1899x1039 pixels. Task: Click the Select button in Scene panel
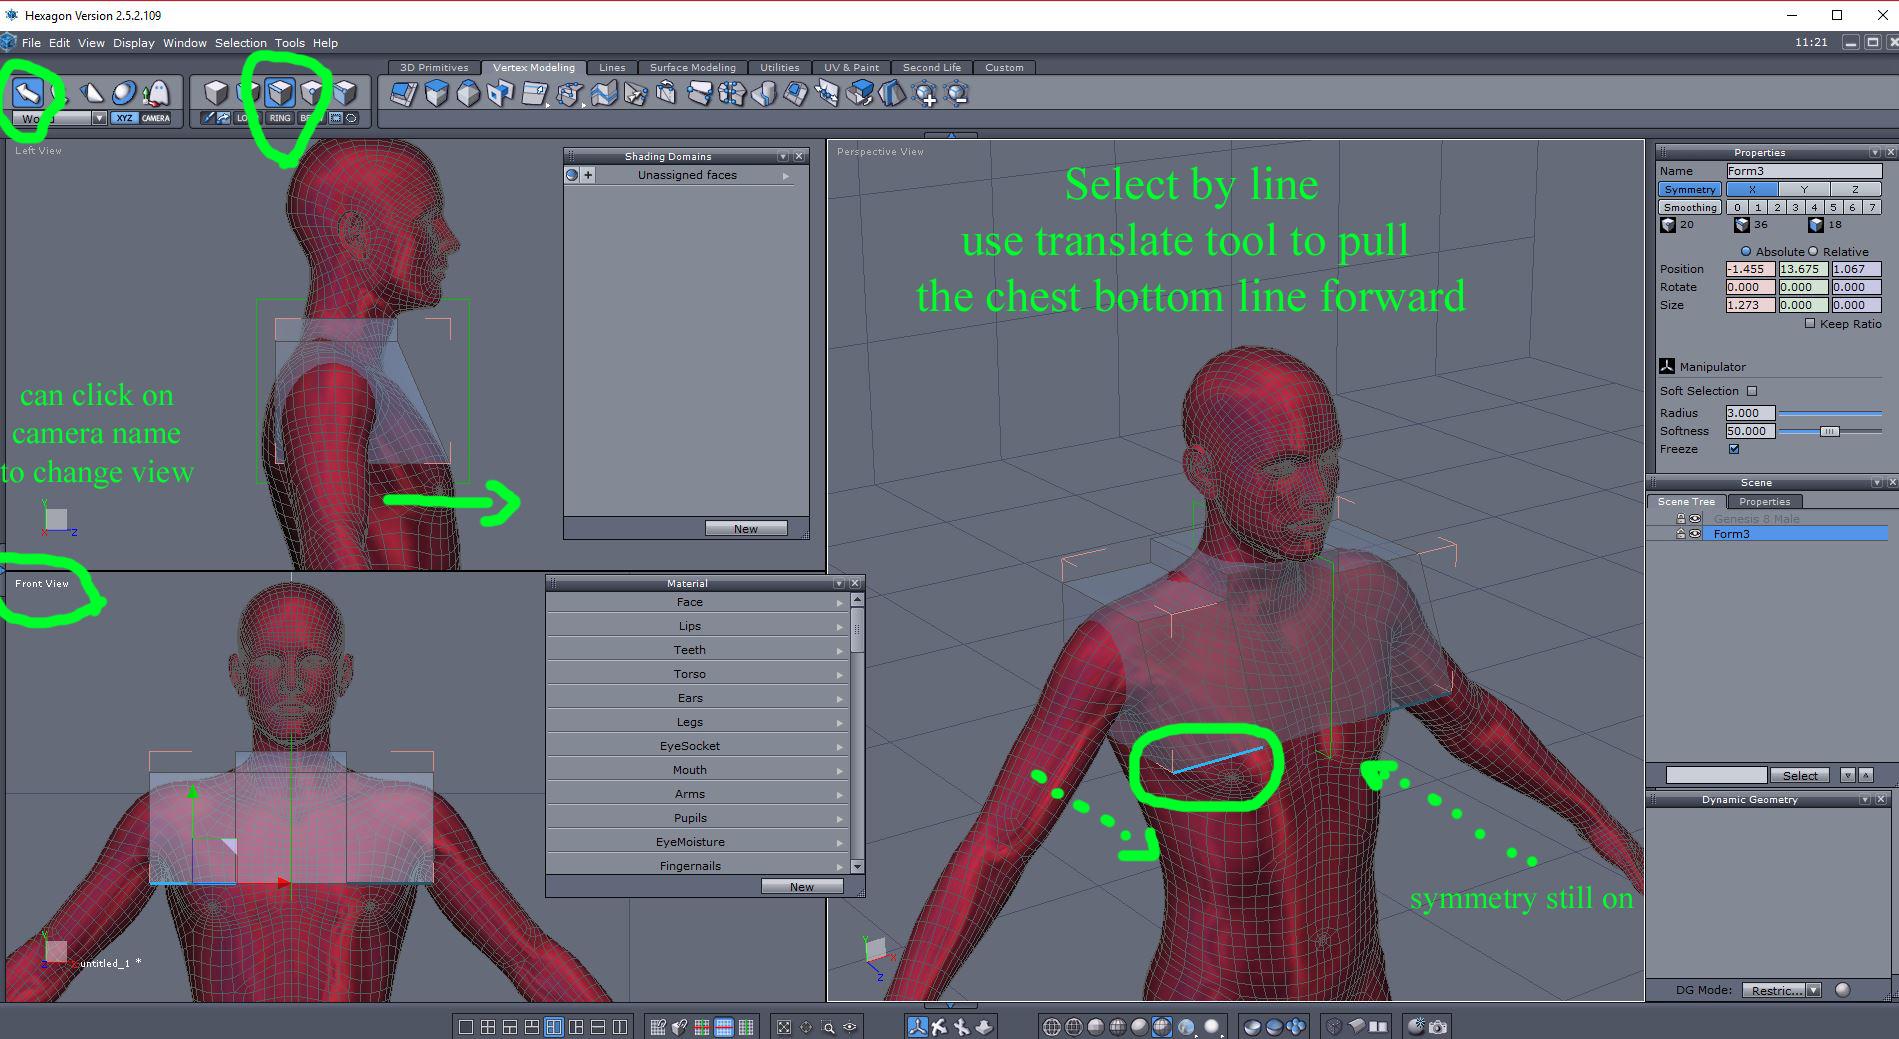pos(1800,776)
